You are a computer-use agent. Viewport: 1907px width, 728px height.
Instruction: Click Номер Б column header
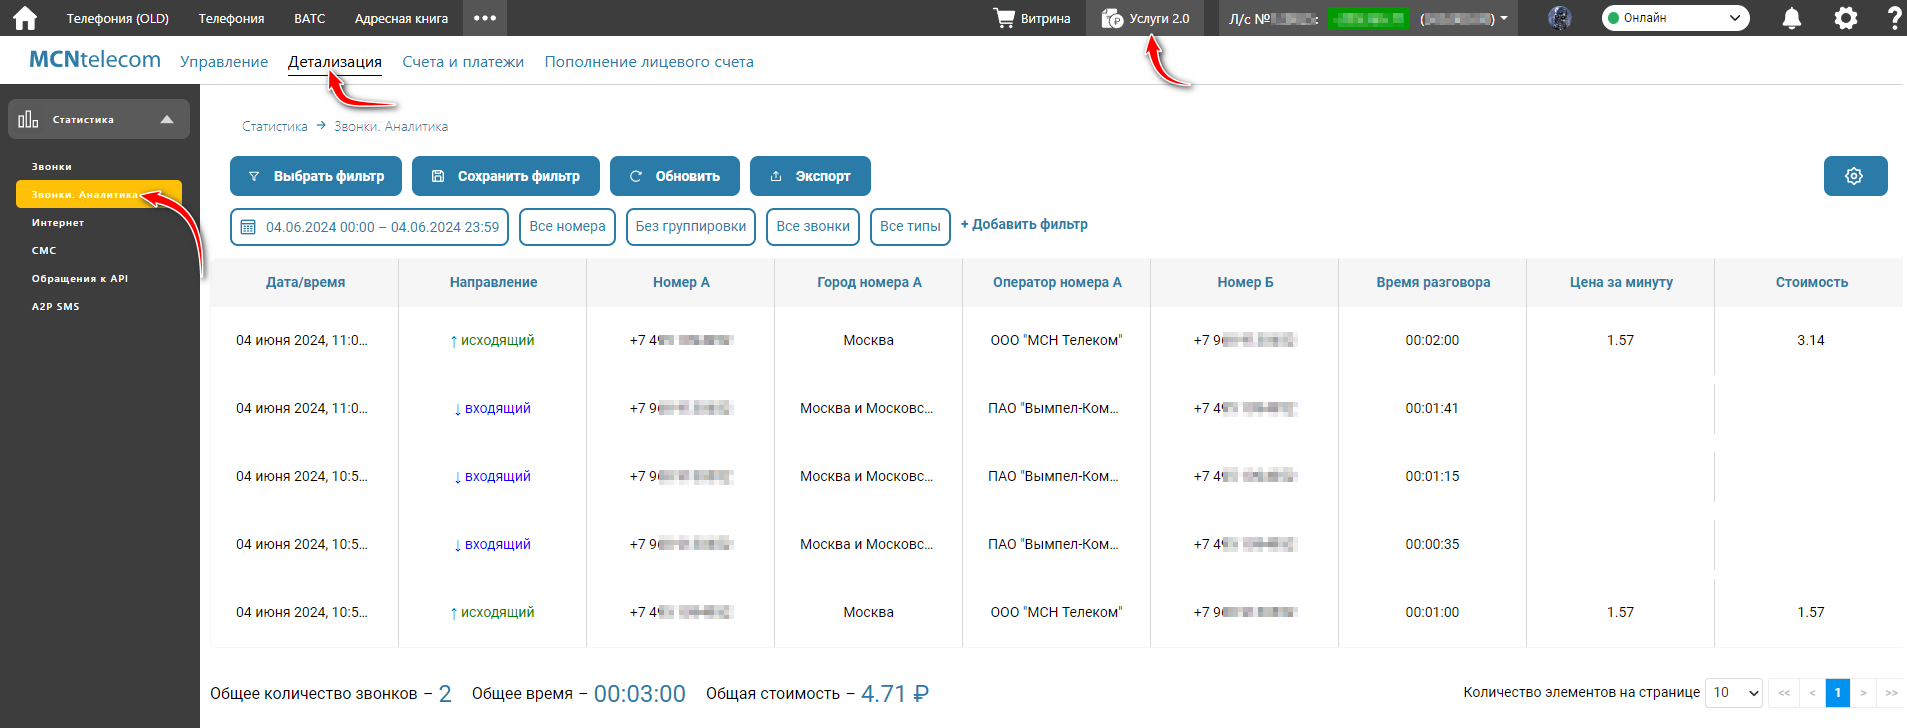(1245, 282)
